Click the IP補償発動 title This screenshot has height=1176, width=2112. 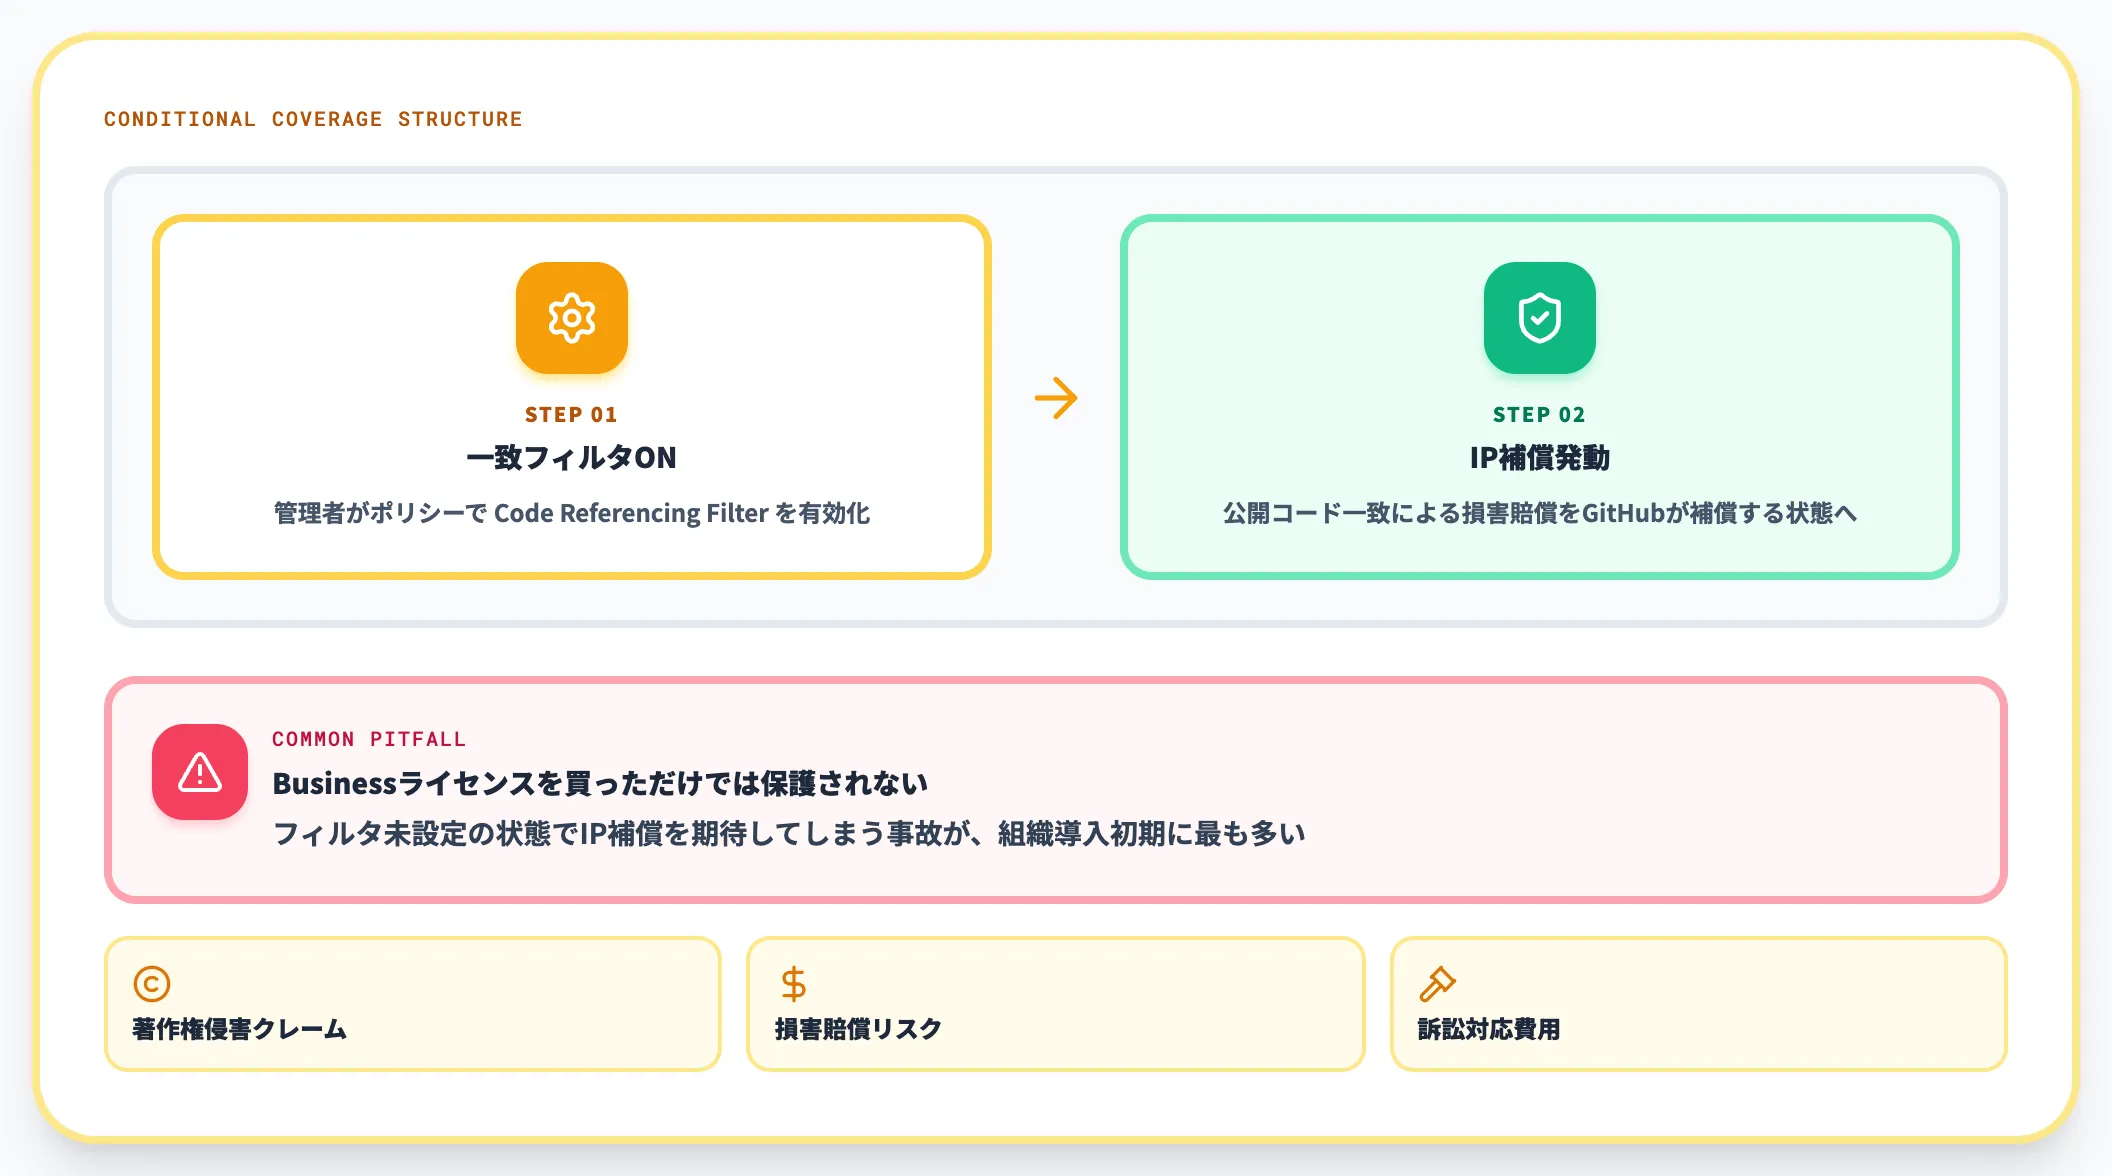(x=1539, y=458)
